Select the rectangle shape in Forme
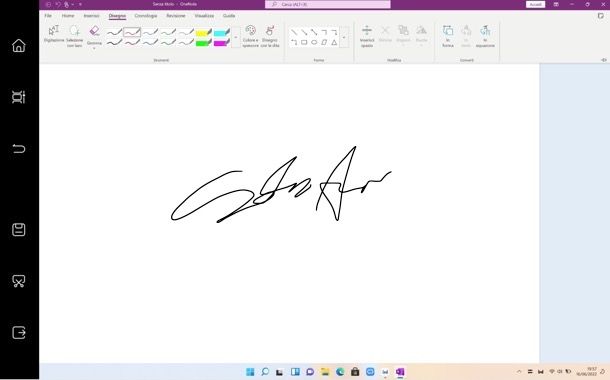This screenshot has width=610, height=380. (x=304, y=42)
